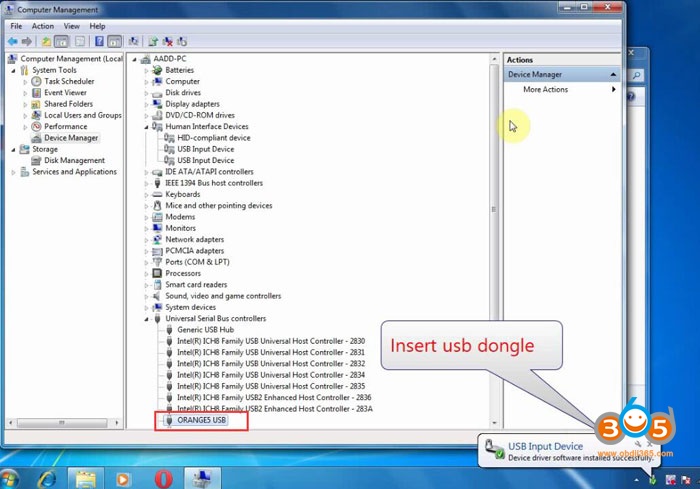Click the Monitors category icon
Image resolution: width=700 pixels, height=489 pixels.
157,228
